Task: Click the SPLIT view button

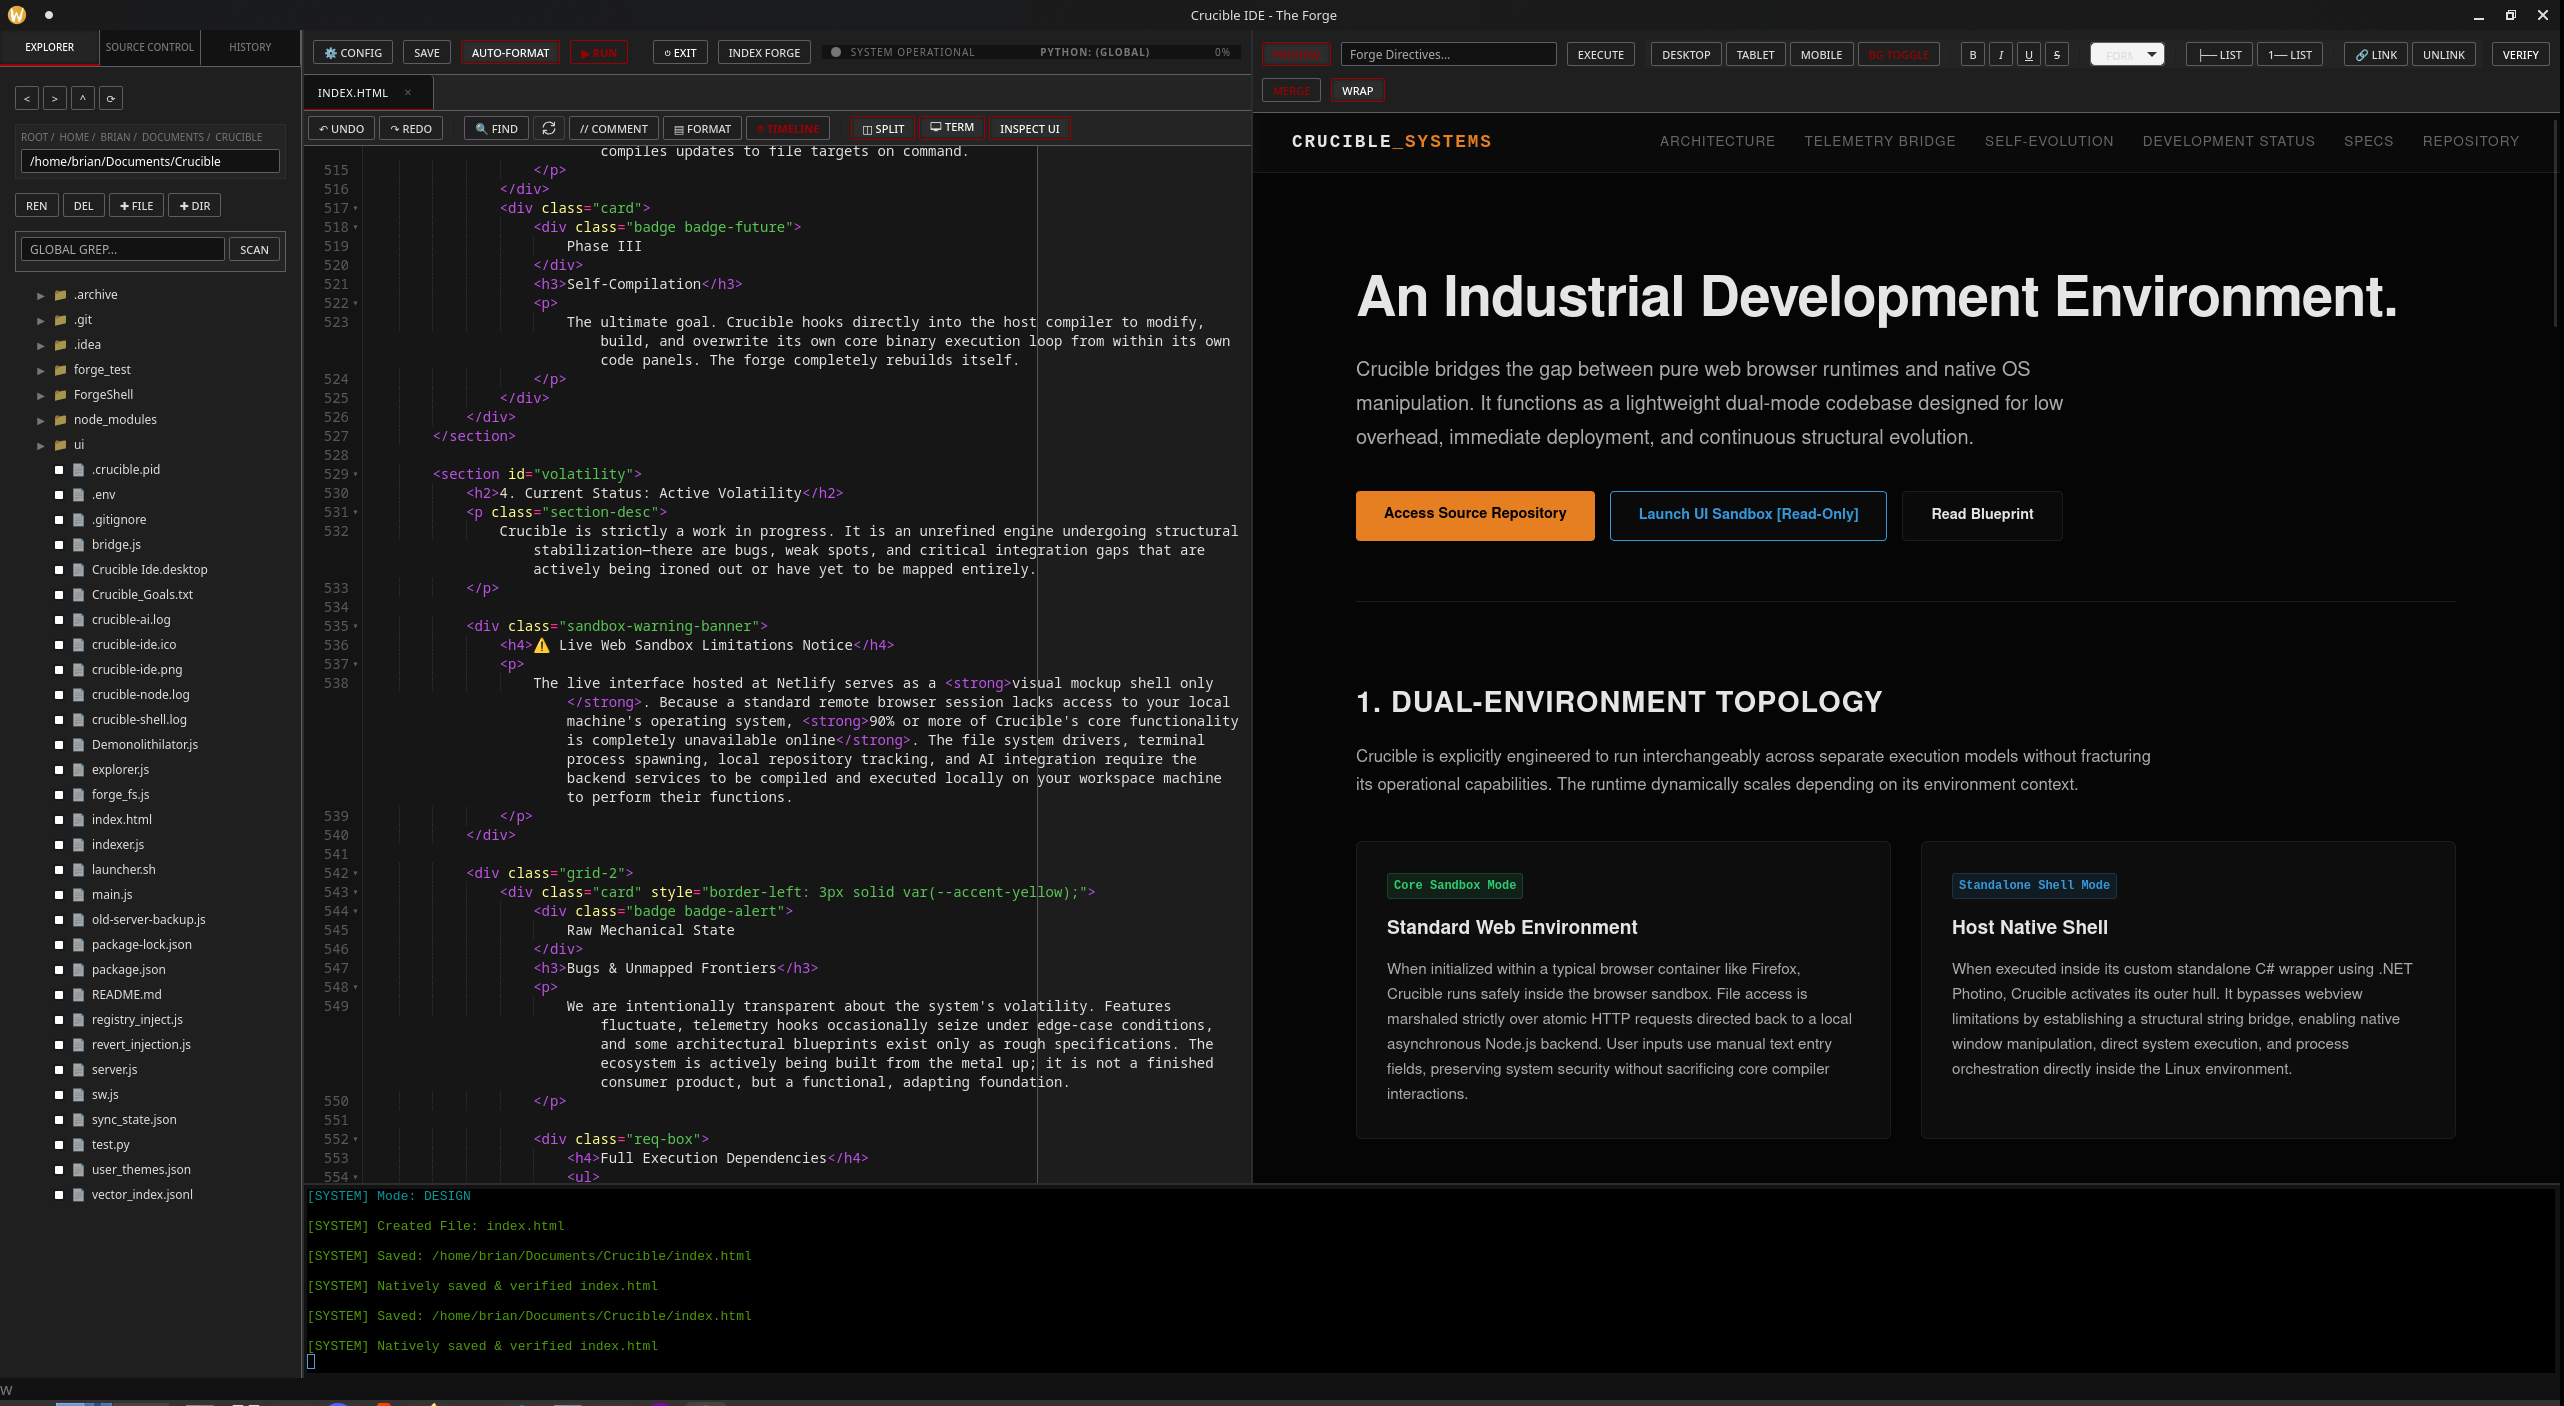Action: point(883,129)
